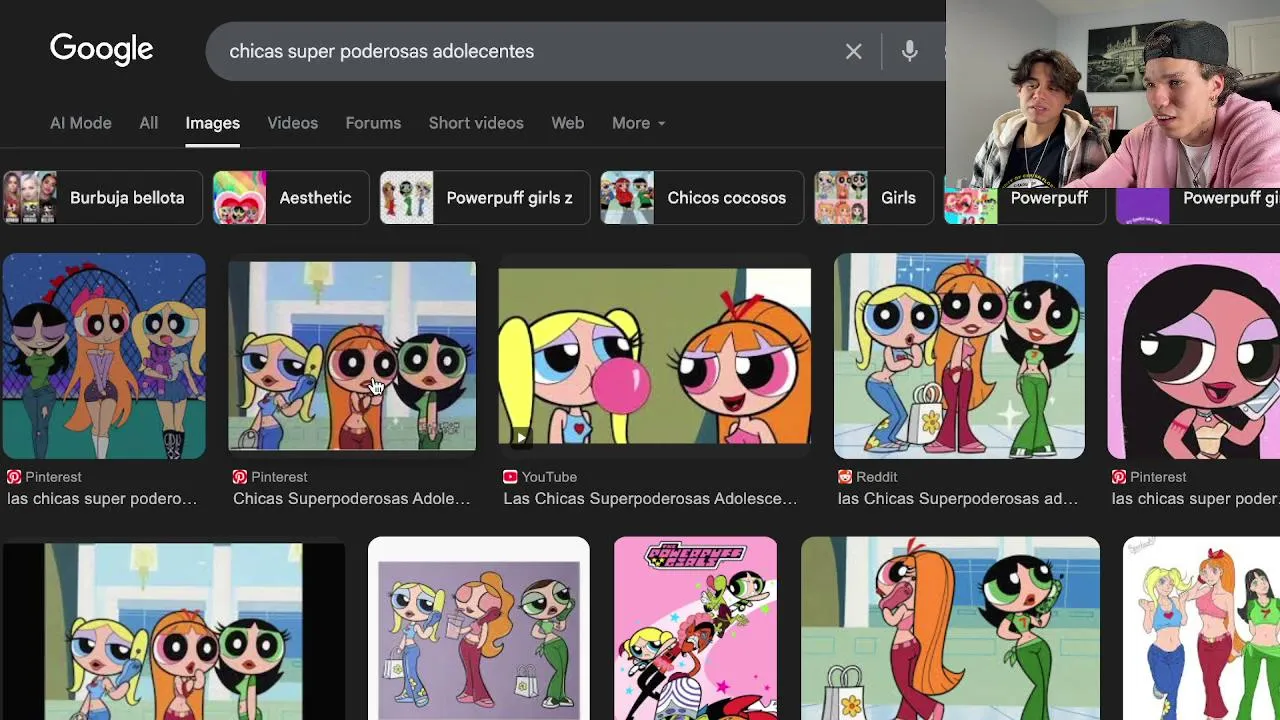Click the 'Chicas Superpoderosas Adole...' Pinterest caption
Screen dimensions: 1280x720
point(351,499)
